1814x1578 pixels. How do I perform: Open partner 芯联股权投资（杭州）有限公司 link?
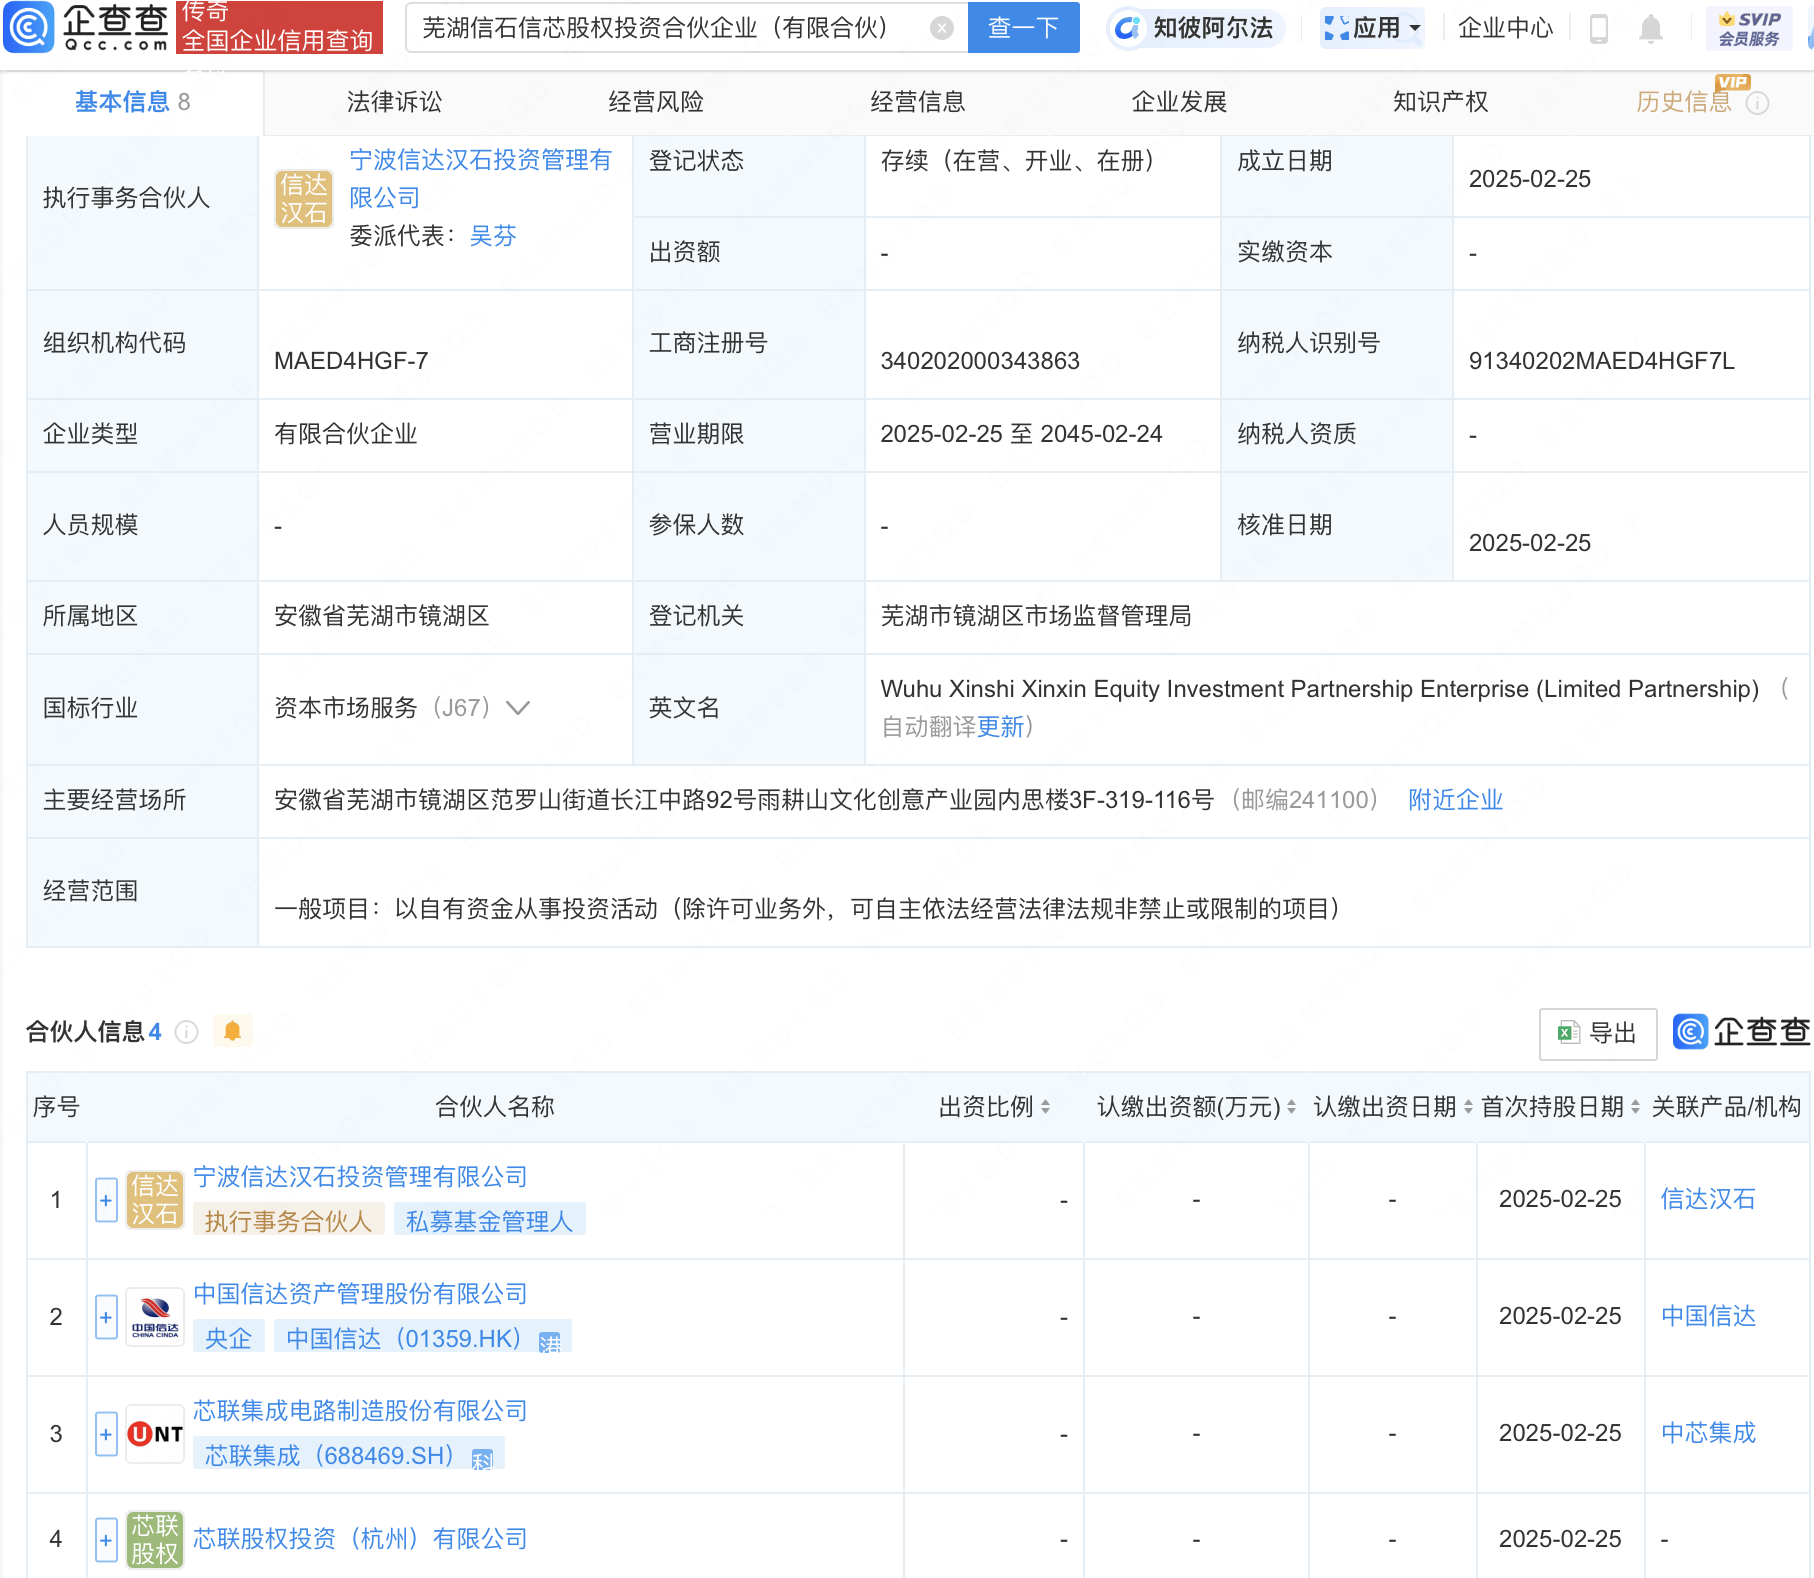(x=360, y=1539)
